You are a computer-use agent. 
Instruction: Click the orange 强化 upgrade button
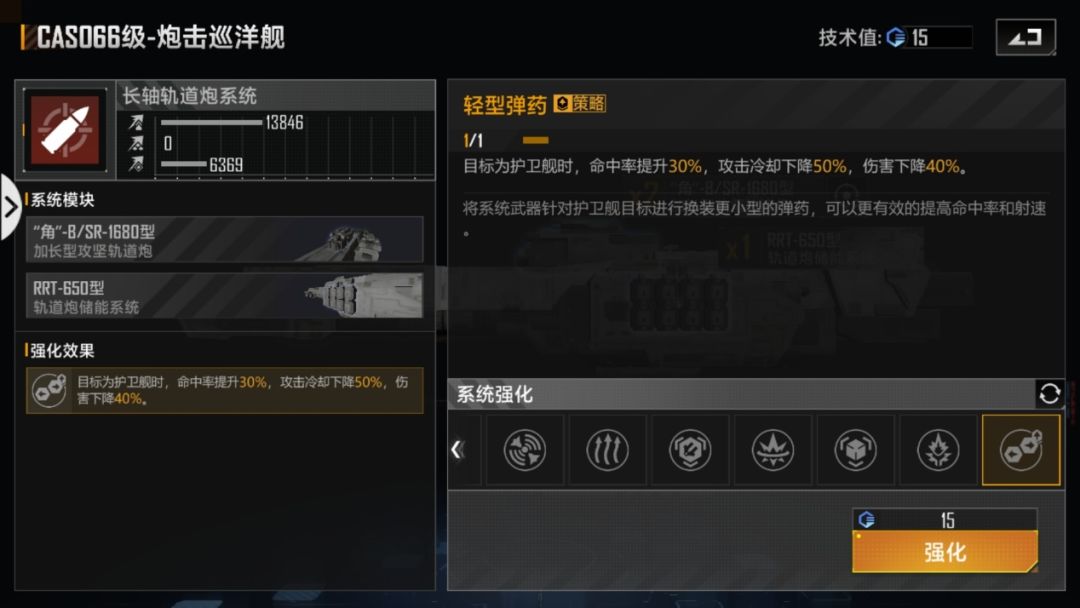[x=945, y=552]
